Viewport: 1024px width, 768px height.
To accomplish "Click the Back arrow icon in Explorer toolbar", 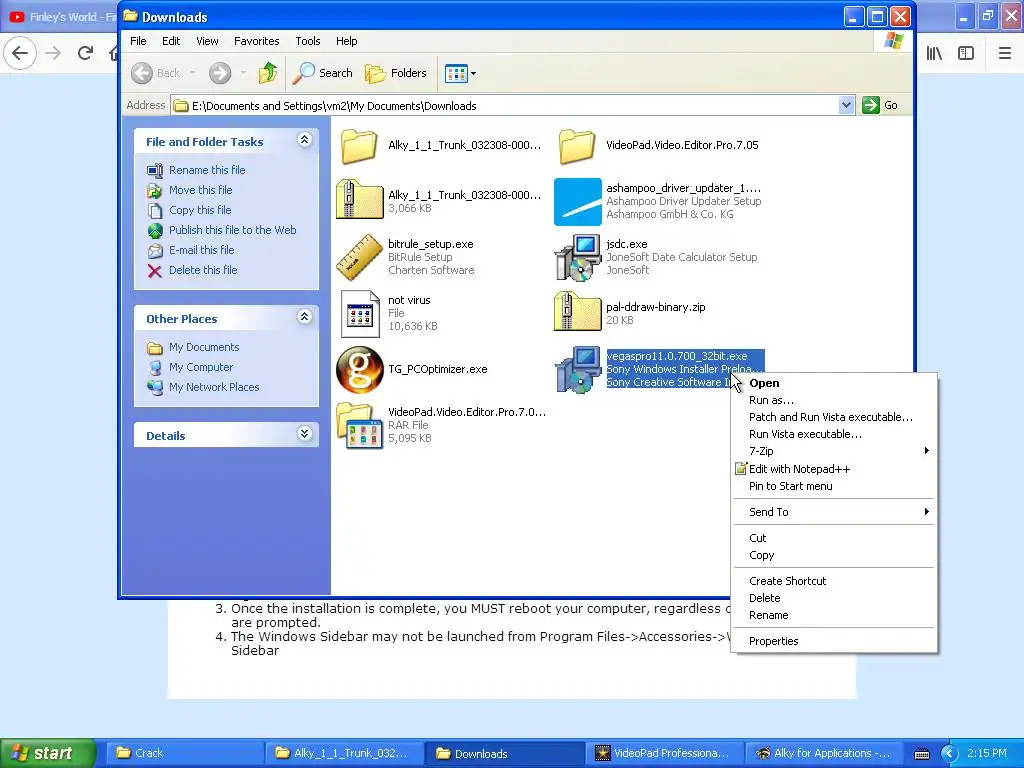I will tap(142, 73).
